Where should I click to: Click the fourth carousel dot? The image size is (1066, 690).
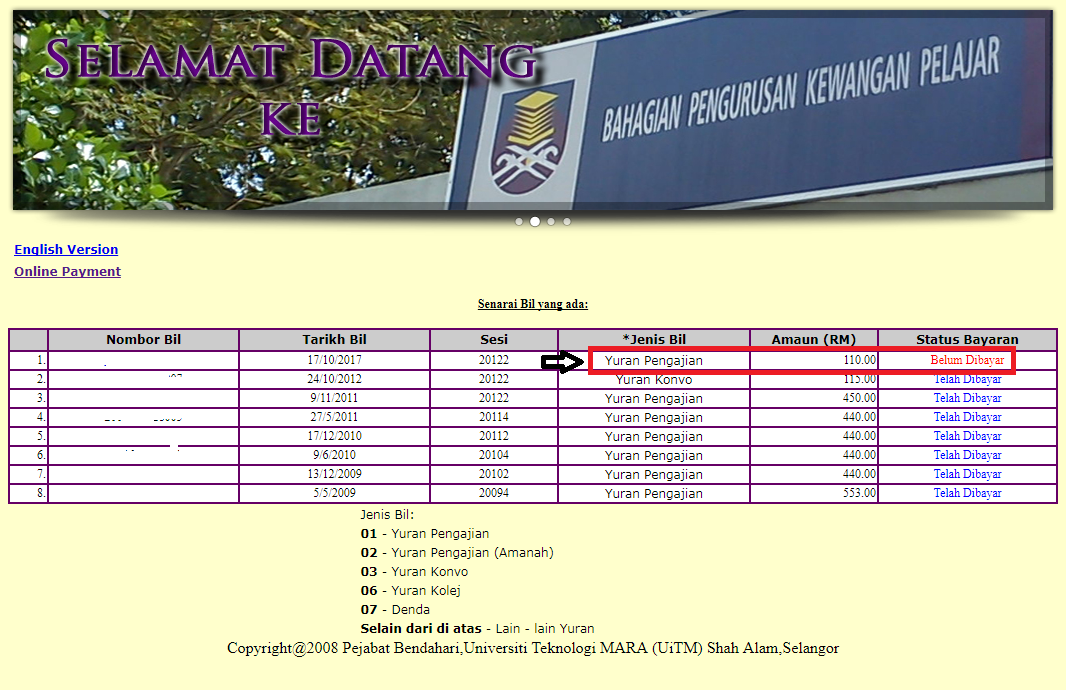[567, 221]
